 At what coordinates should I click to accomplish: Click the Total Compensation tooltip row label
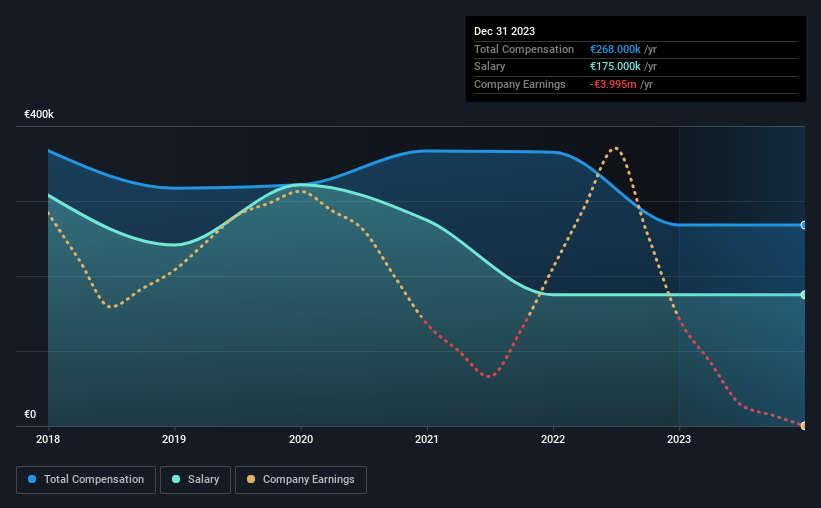[524, 49]
